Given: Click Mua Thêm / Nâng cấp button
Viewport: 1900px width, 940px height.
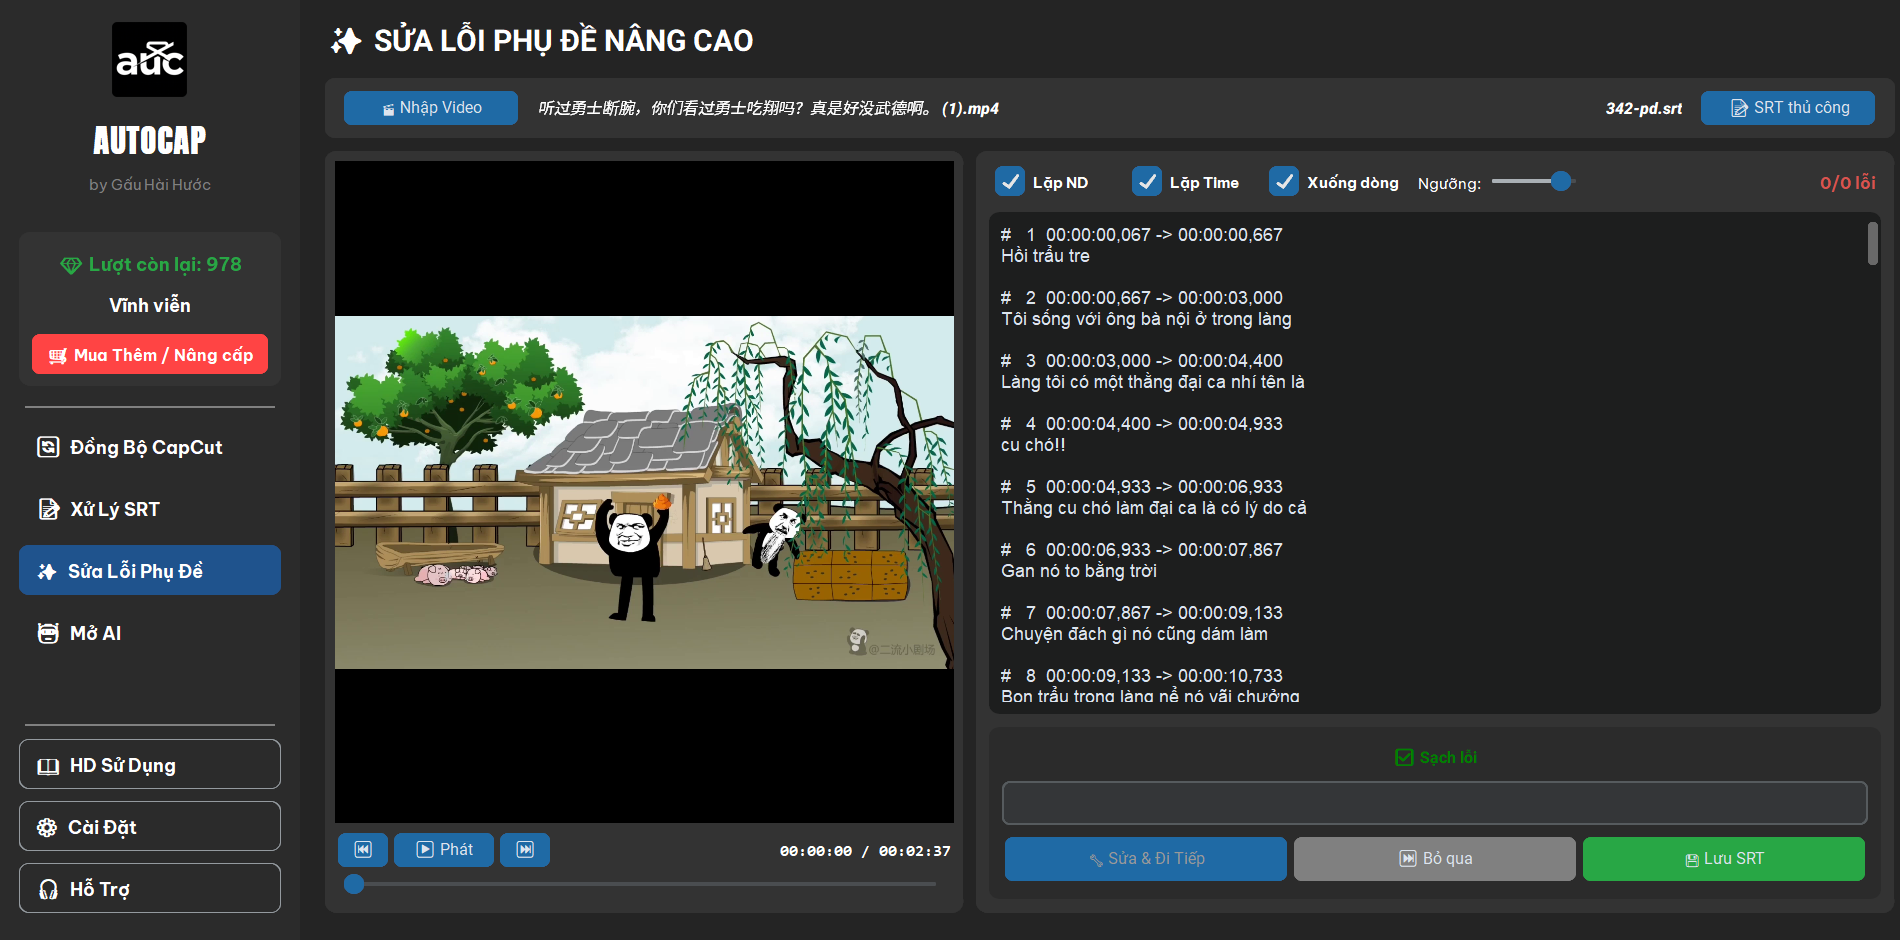Looking at the screenshot, I should 150,355.
